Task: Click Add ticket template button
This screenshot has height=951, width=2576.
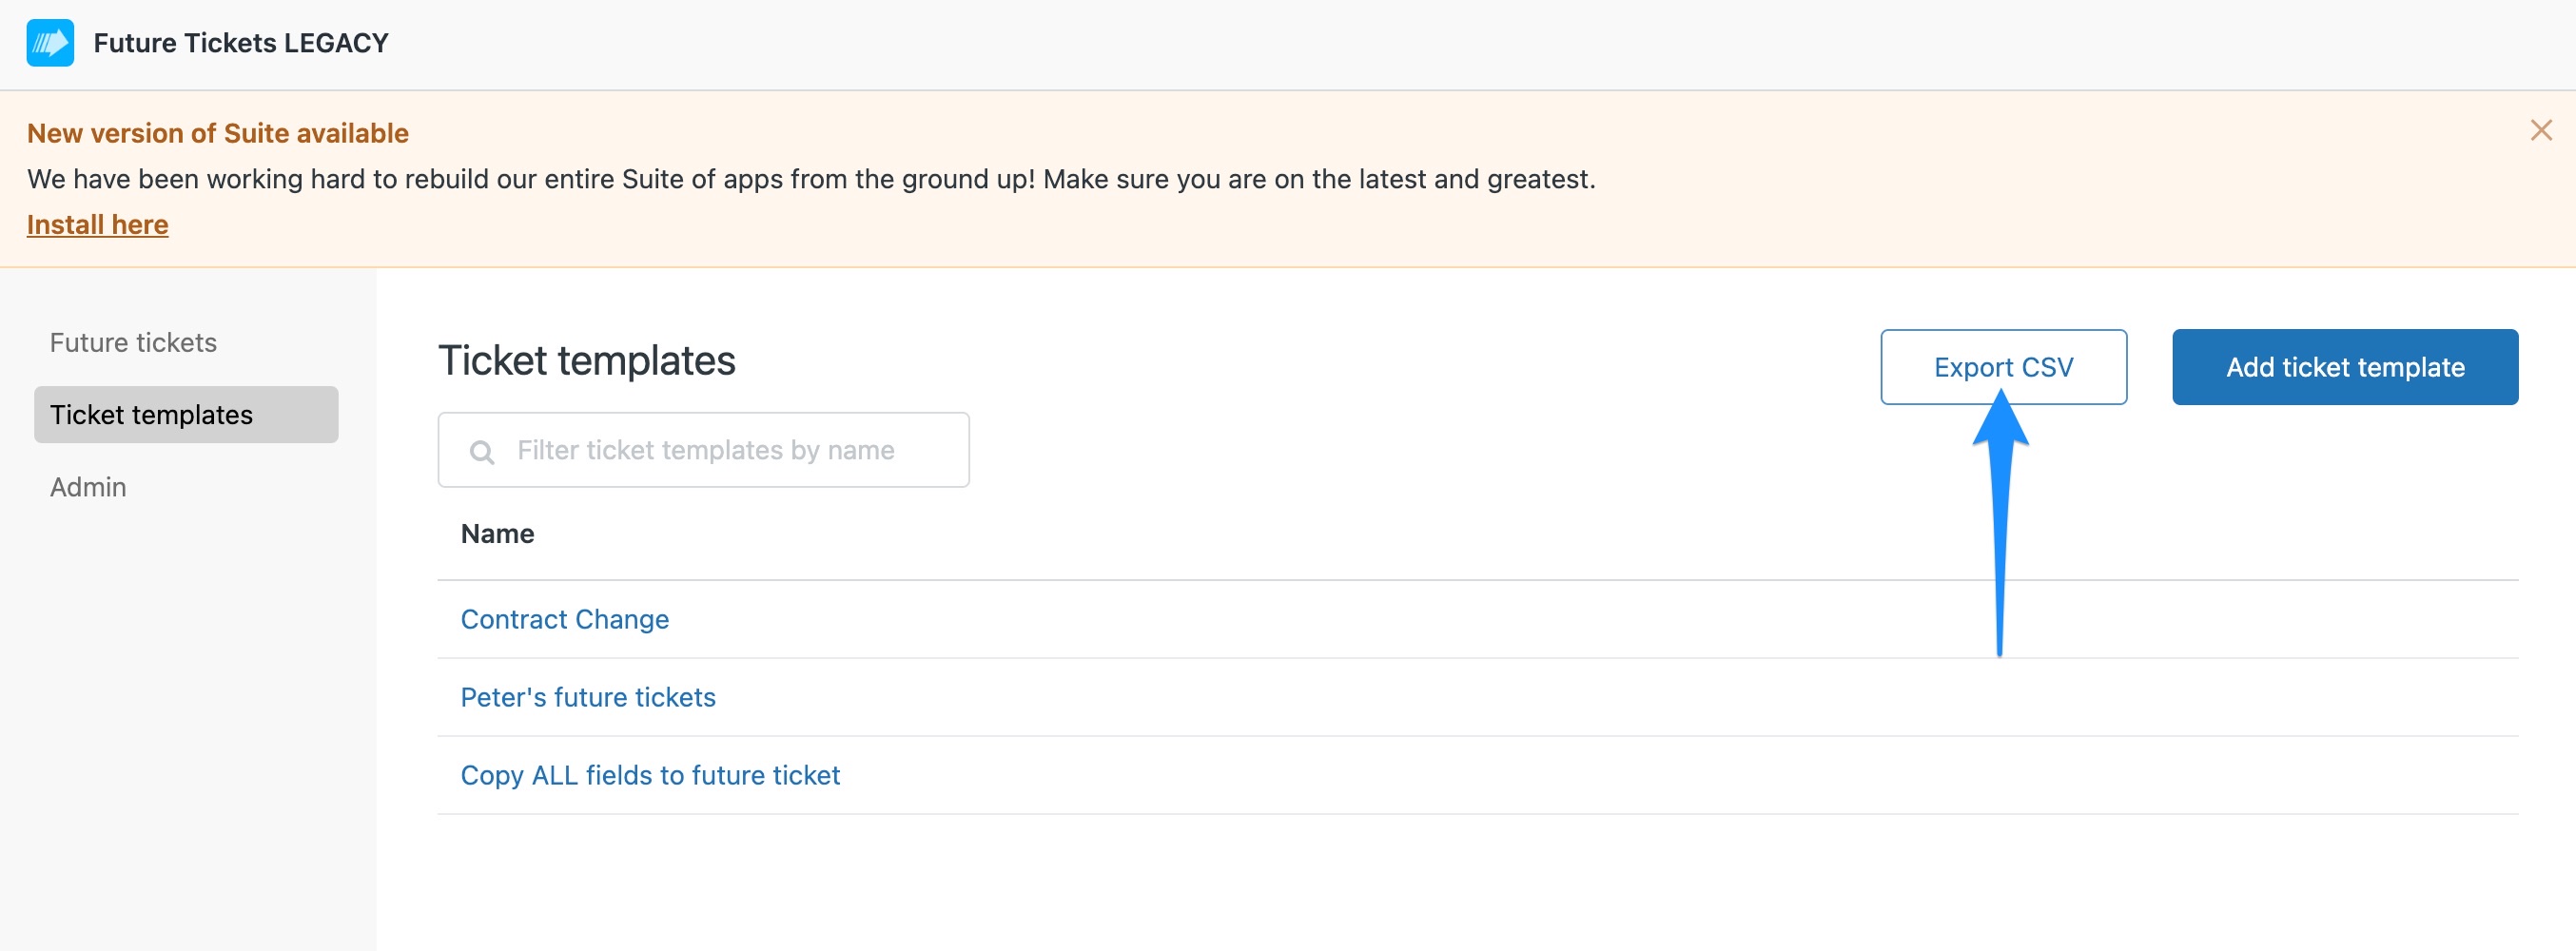Action: 2344,367
